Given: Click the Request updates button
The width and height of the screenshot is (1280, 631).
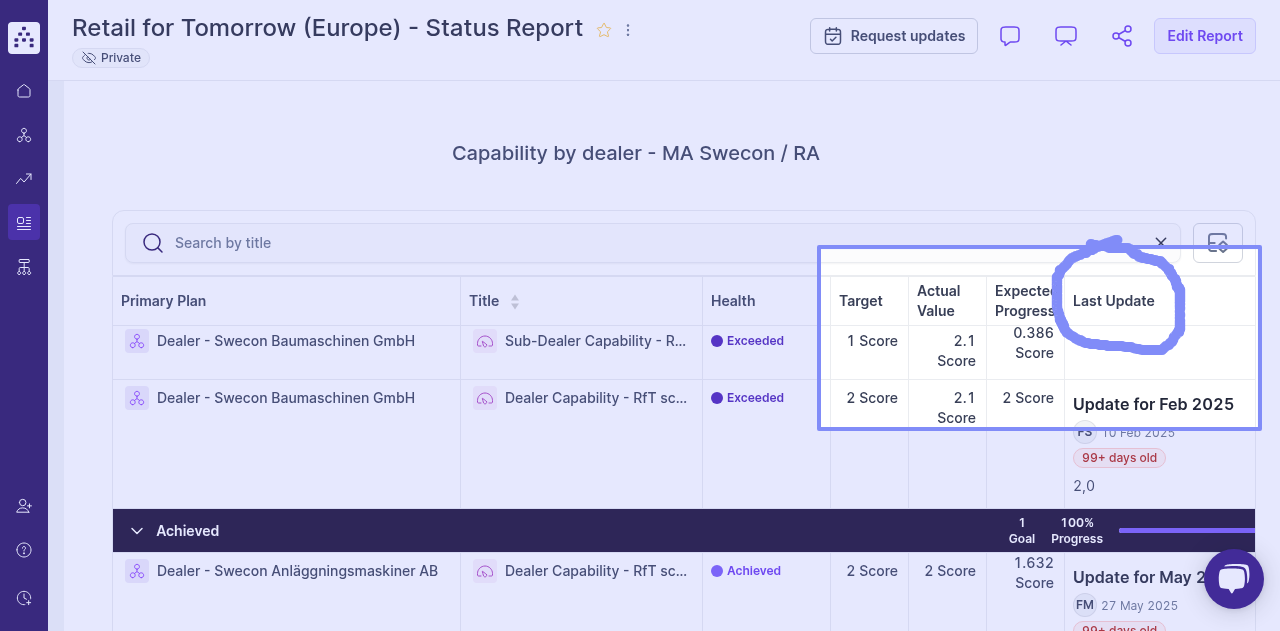Looking at the screenshot, I should click(x=893, y=36).
